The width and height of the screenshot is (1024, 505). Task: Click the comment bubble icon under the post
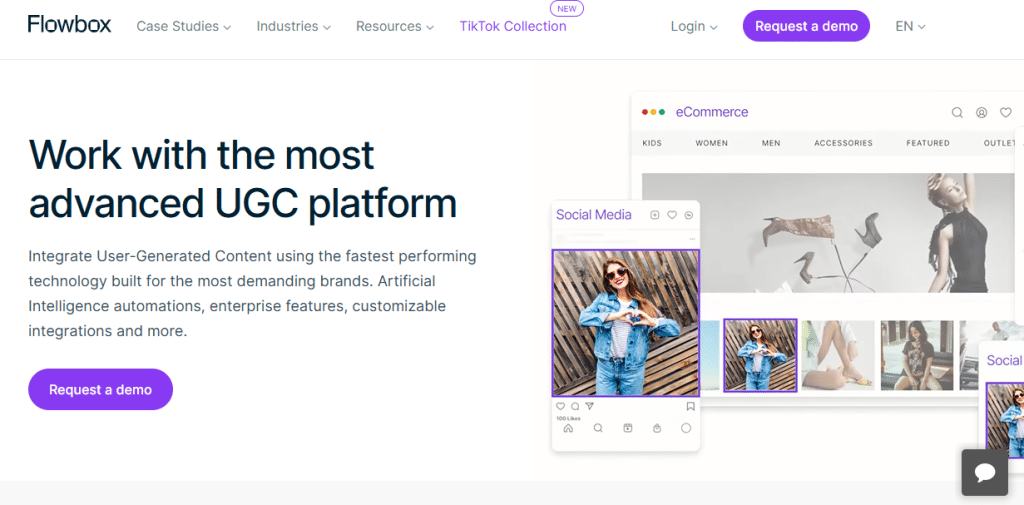point(575,407)
